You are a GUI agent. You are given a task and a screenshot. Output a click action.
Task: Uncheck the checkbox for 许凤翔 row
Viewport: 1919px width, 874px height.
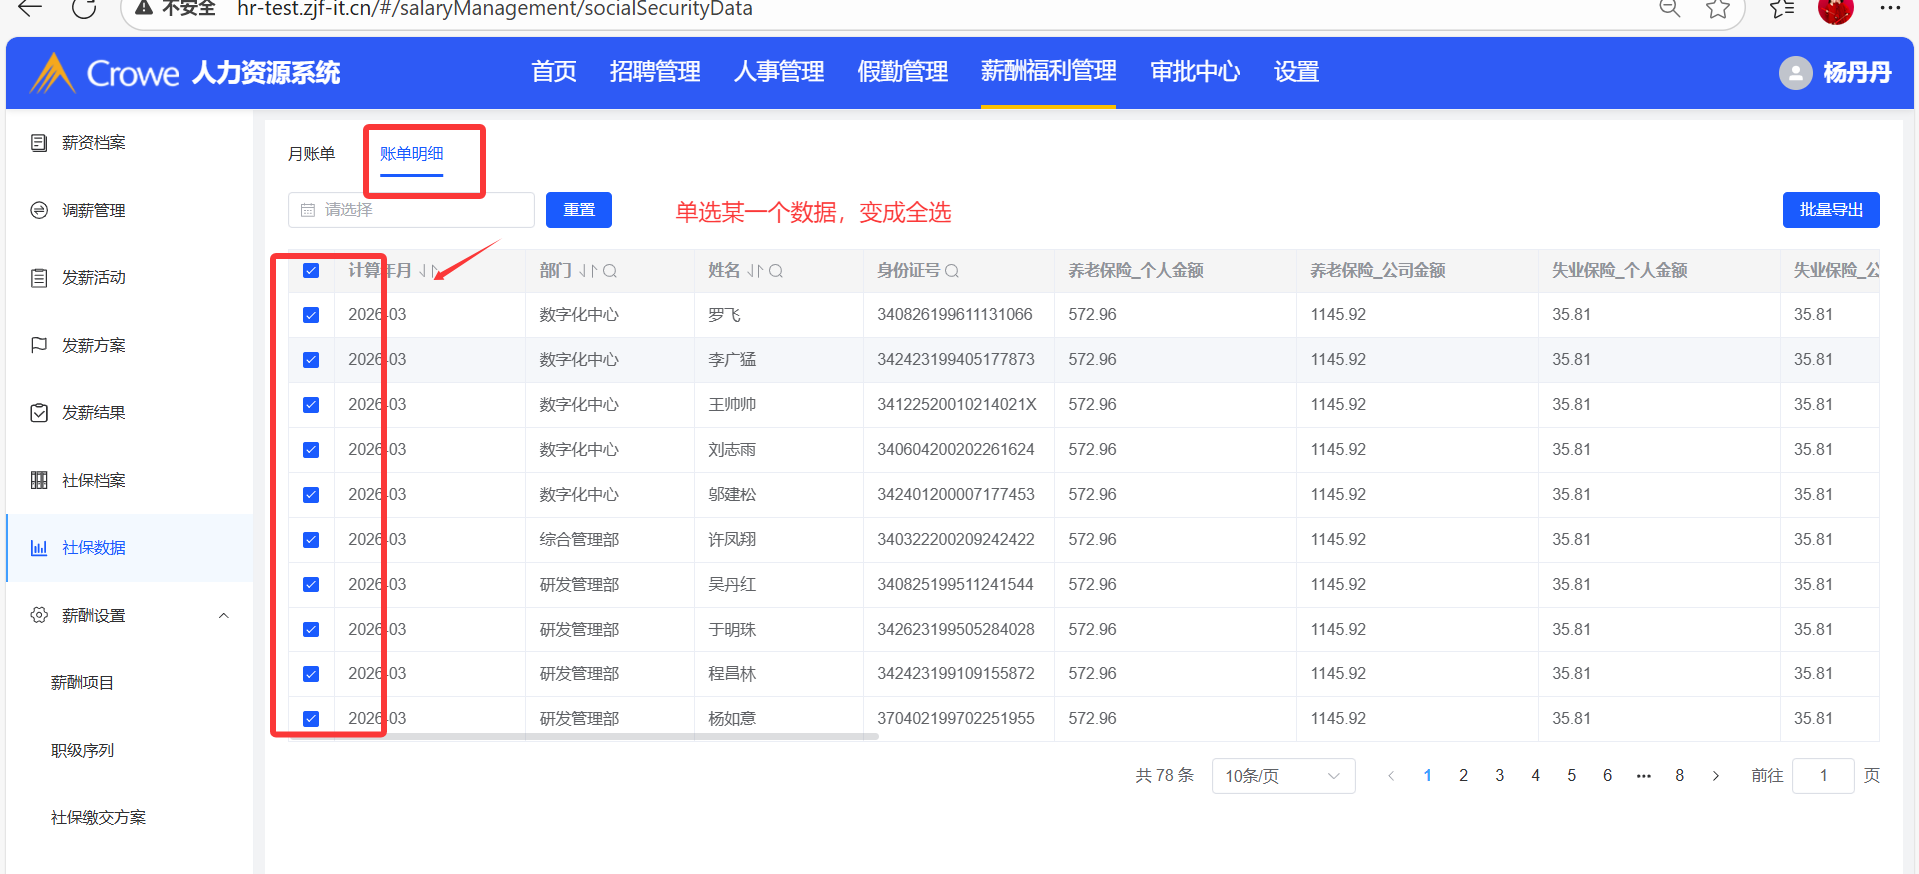click(311, 540)
